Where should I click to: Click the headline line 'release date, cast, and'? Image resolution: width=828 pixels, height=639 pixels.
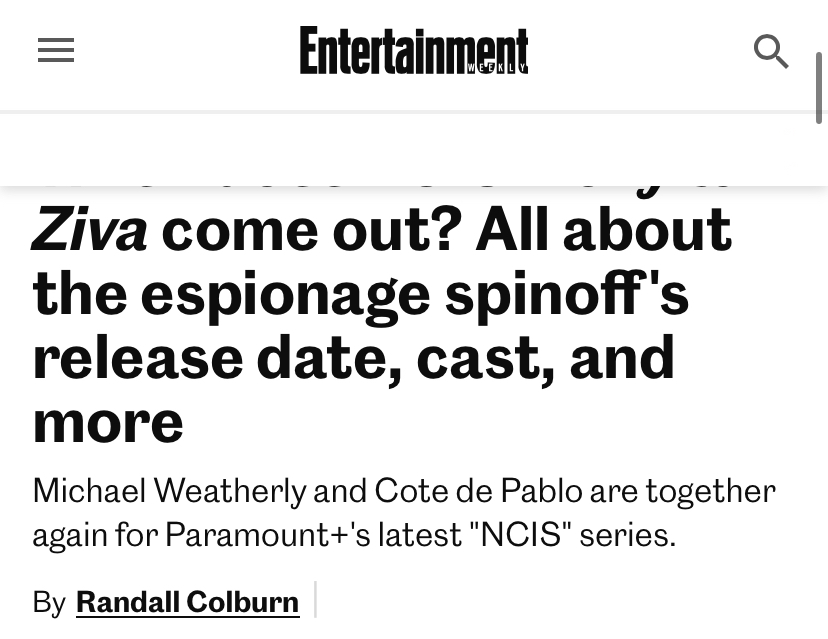(x=353, y=359)
